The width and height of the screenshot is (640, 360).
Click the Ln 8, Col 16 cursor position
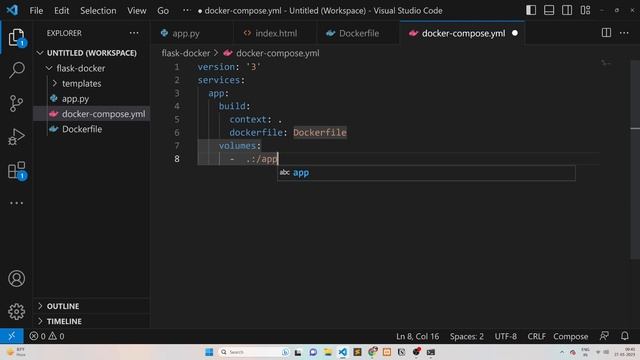tap(417, 336)
